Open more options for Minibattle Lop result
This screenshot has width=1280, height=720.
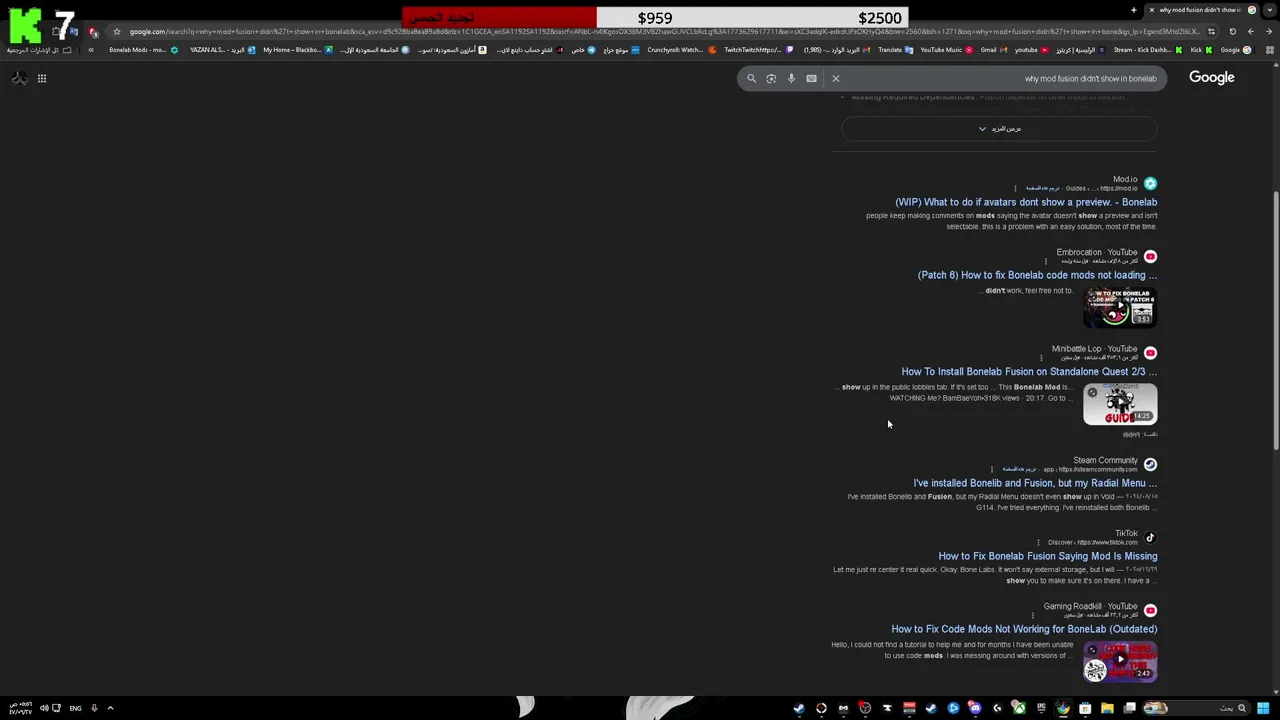click(x=1041, y=358)
